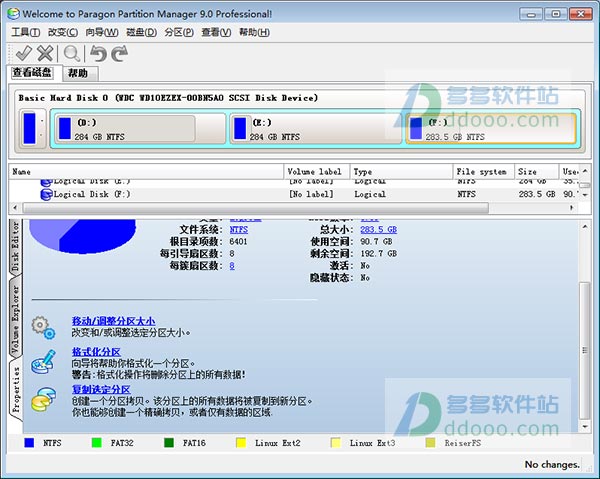Viewport: 600px width, 479px height.
Task: Click the properties panel scroll down arrow
Action: click(x=585, y=426)
